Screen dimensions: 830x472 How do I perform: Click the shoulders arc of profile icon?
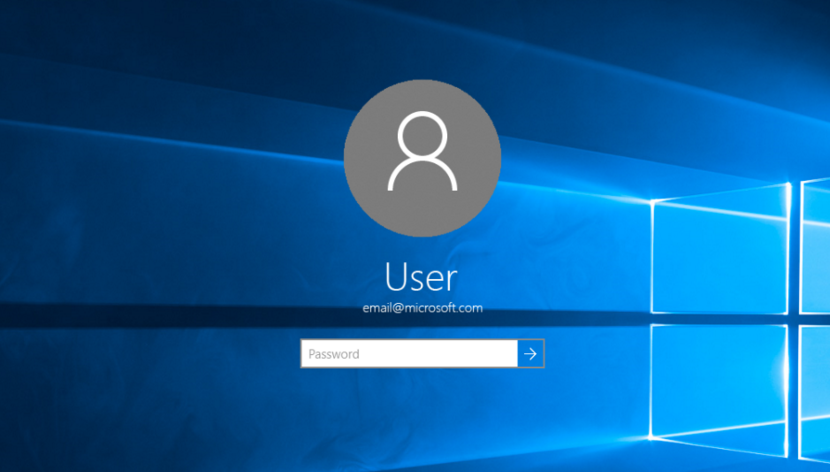click(x=422, y=175)
